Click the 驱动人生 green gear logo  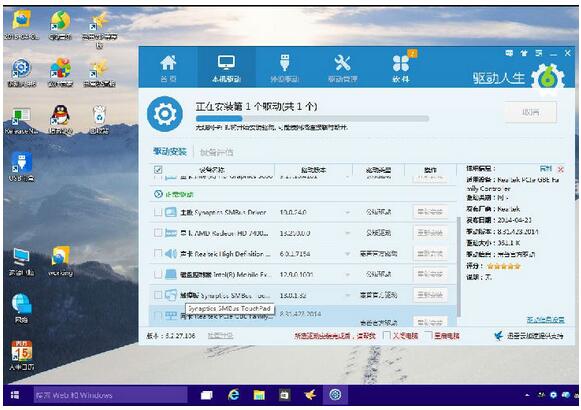548,79
